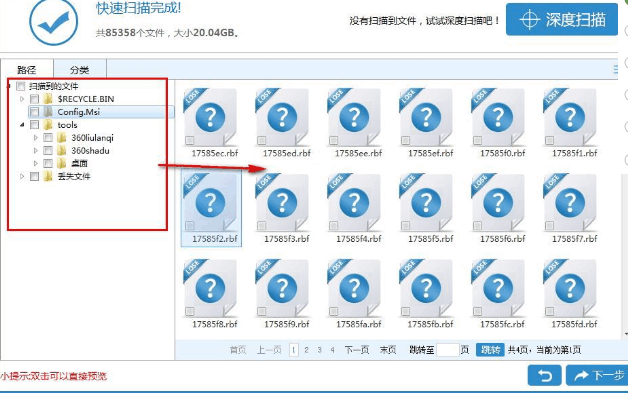Open page 2 in pagination

306,350
